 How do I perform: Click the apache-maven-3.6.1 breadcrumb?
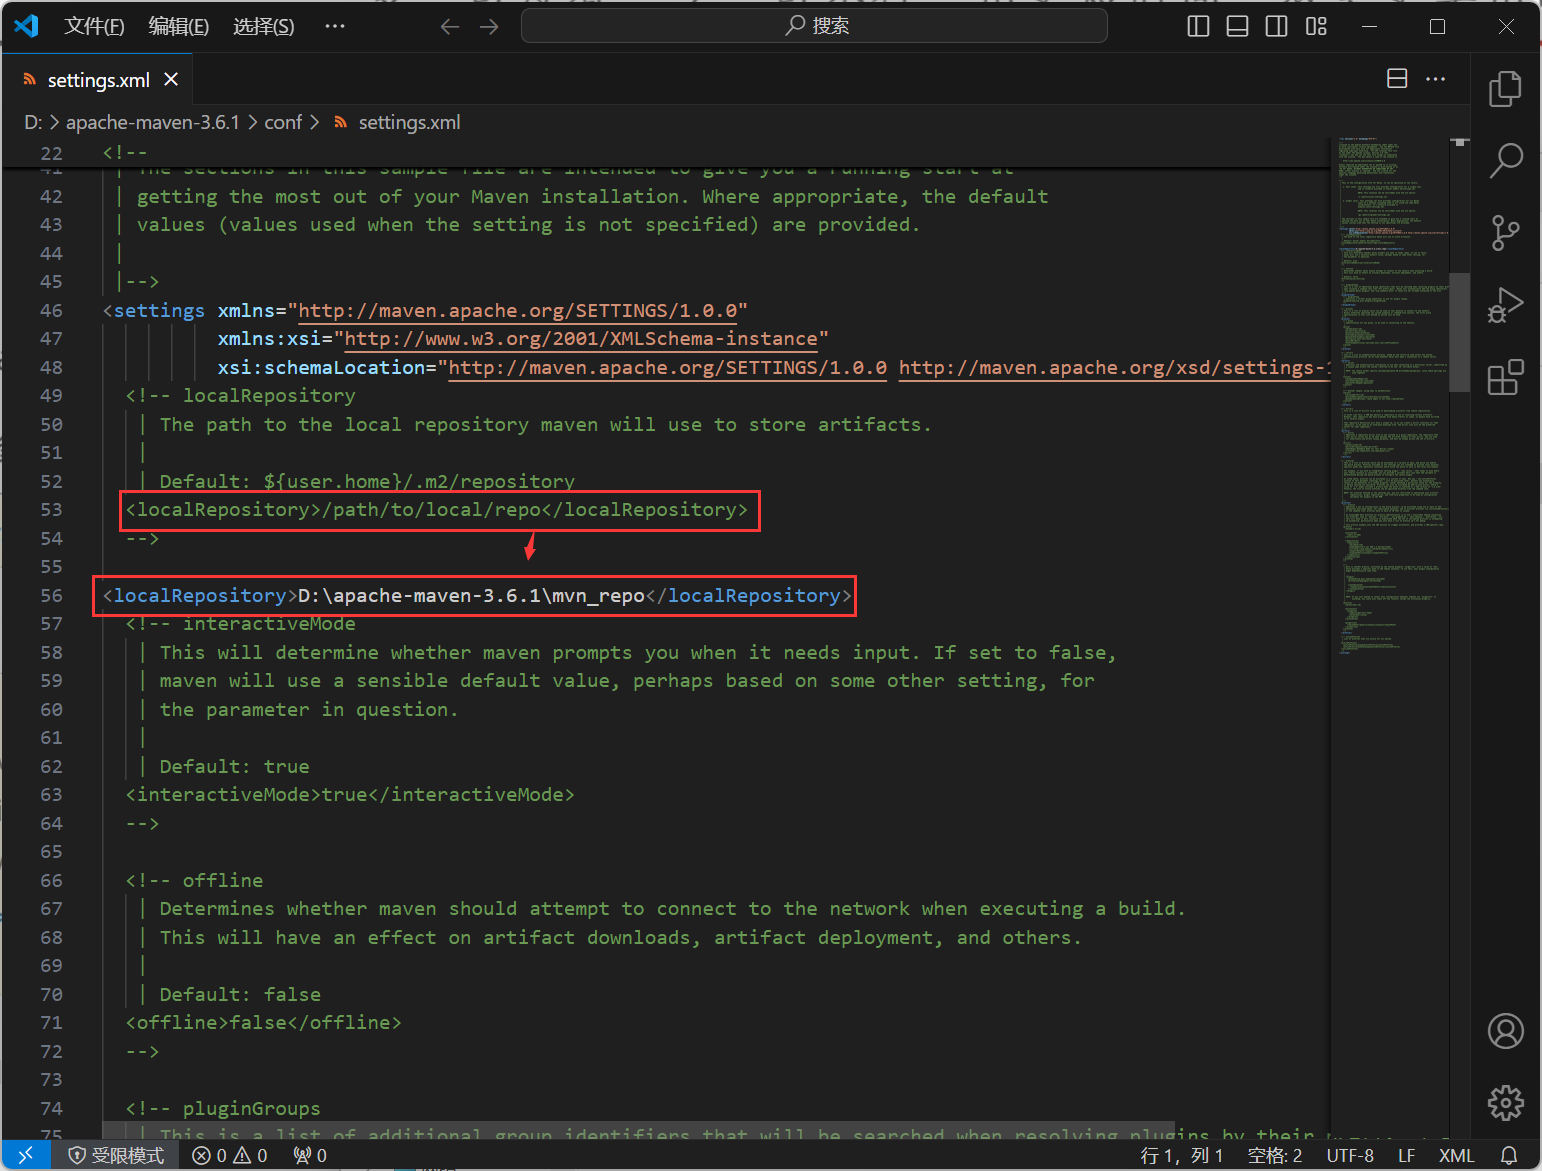(x=153, y=122)
